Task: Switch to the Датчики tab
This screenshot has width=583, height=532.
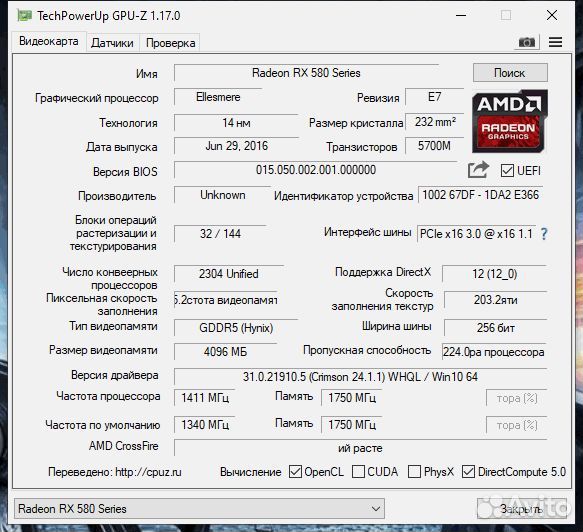Action: click(112, 43)
